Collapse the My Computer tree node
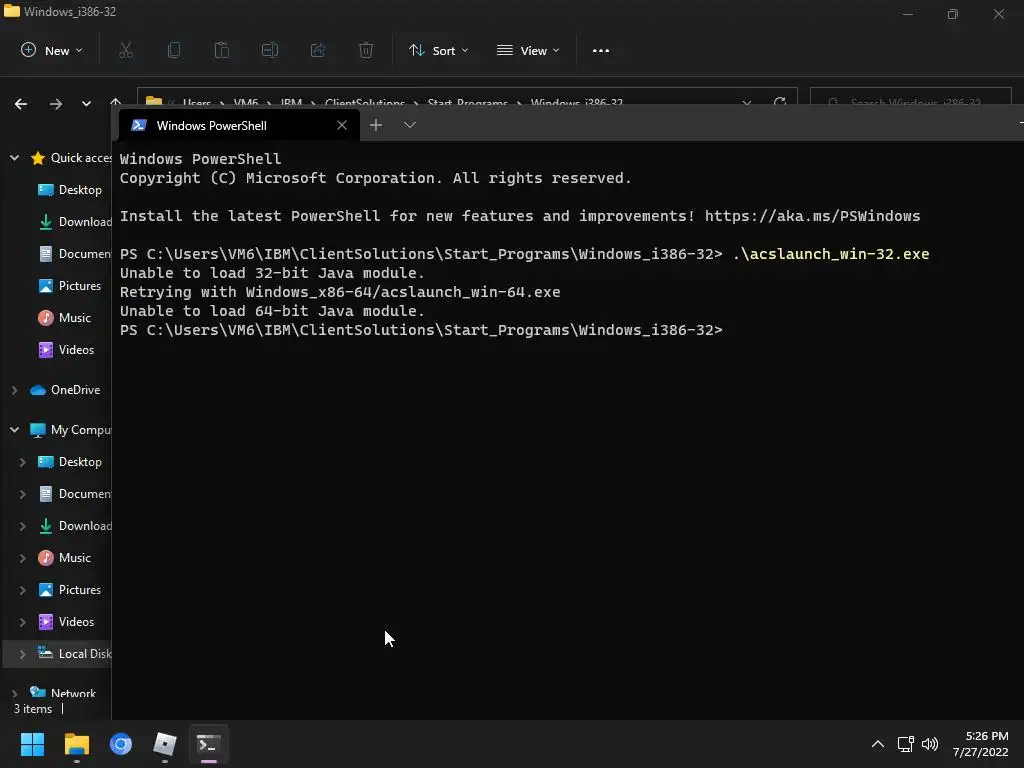The width and height of the screenshot is (1024, 768). [x=14, y=430]
